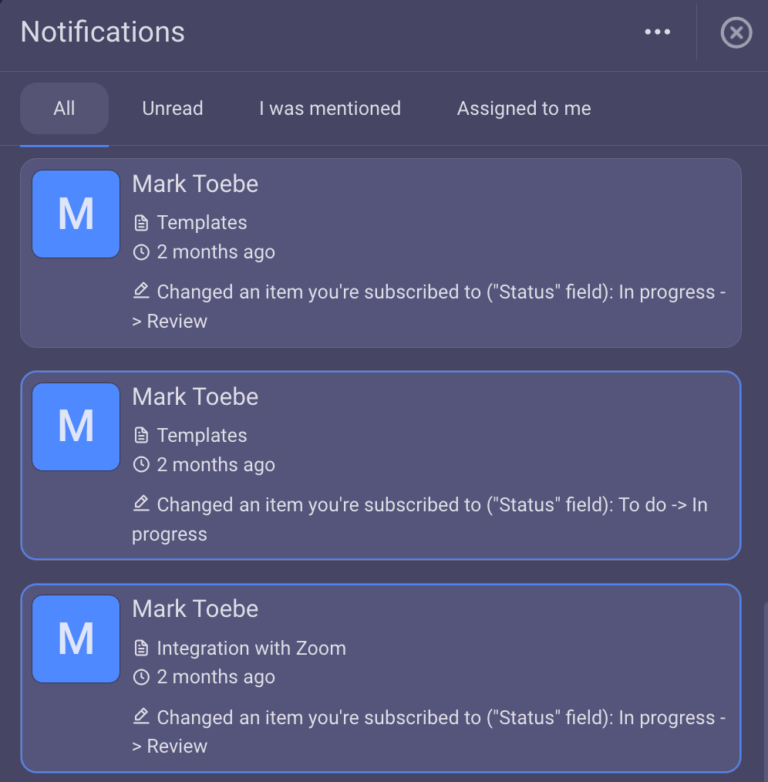Click the document icon in first notification
768x782 pixels.
click(141, 223)
